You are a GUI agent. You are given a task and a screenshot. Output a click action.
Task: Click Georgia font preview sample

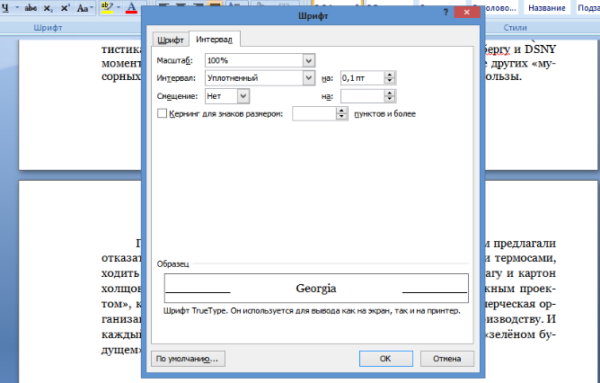316,288
